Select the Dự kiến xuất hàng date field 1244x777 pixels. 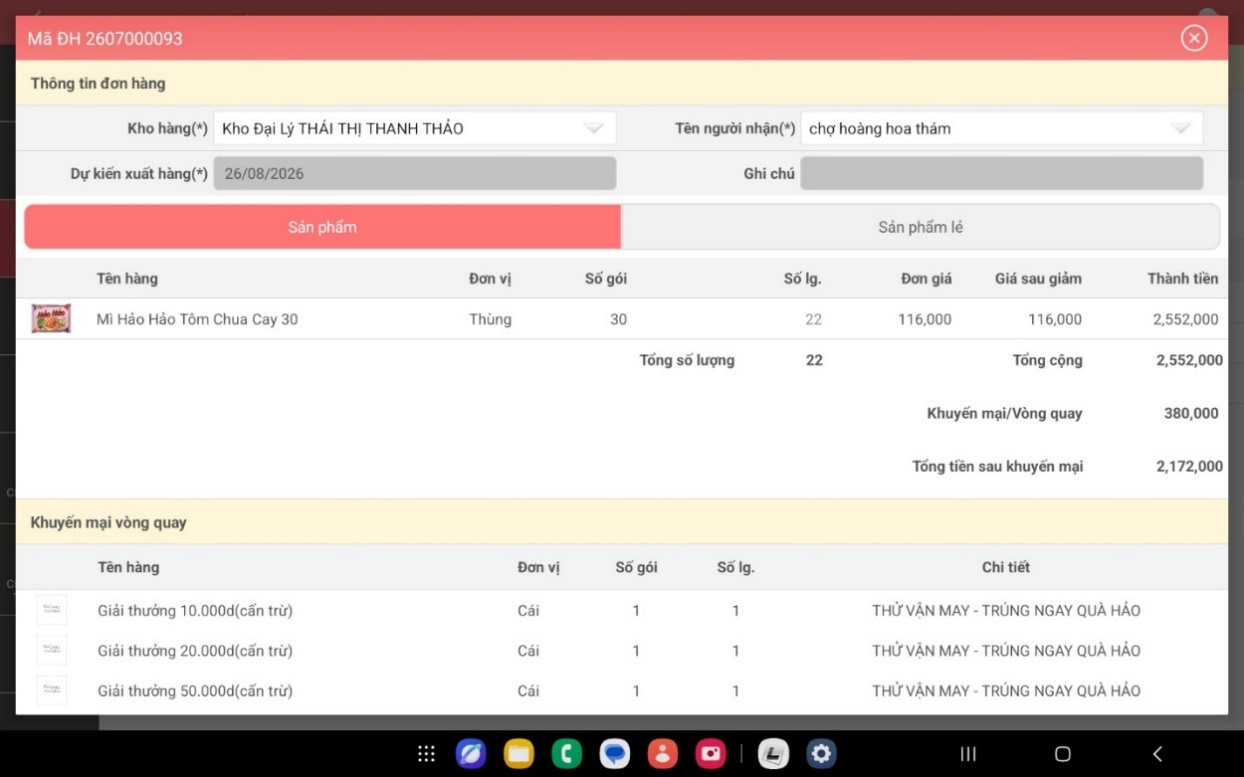pyautogui.click(x=415, y=173)
